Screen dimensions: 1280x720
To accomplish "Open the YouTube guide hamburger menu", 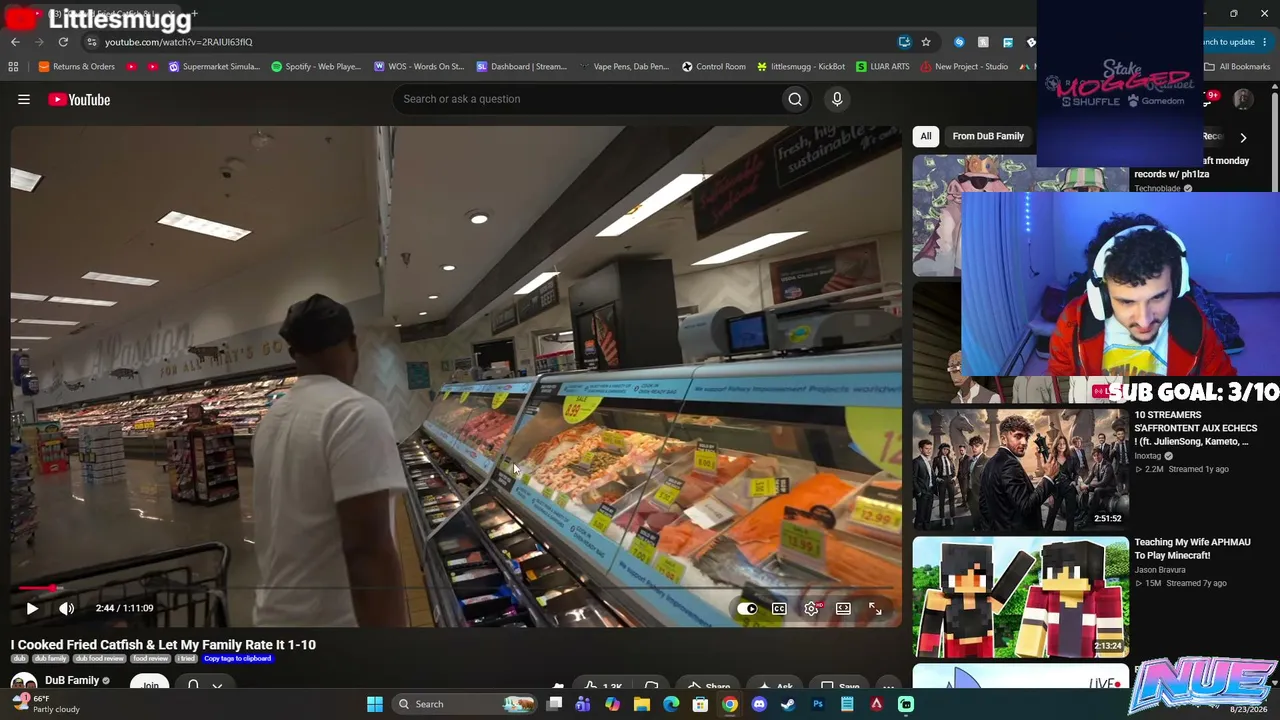I will pos(24,99).
